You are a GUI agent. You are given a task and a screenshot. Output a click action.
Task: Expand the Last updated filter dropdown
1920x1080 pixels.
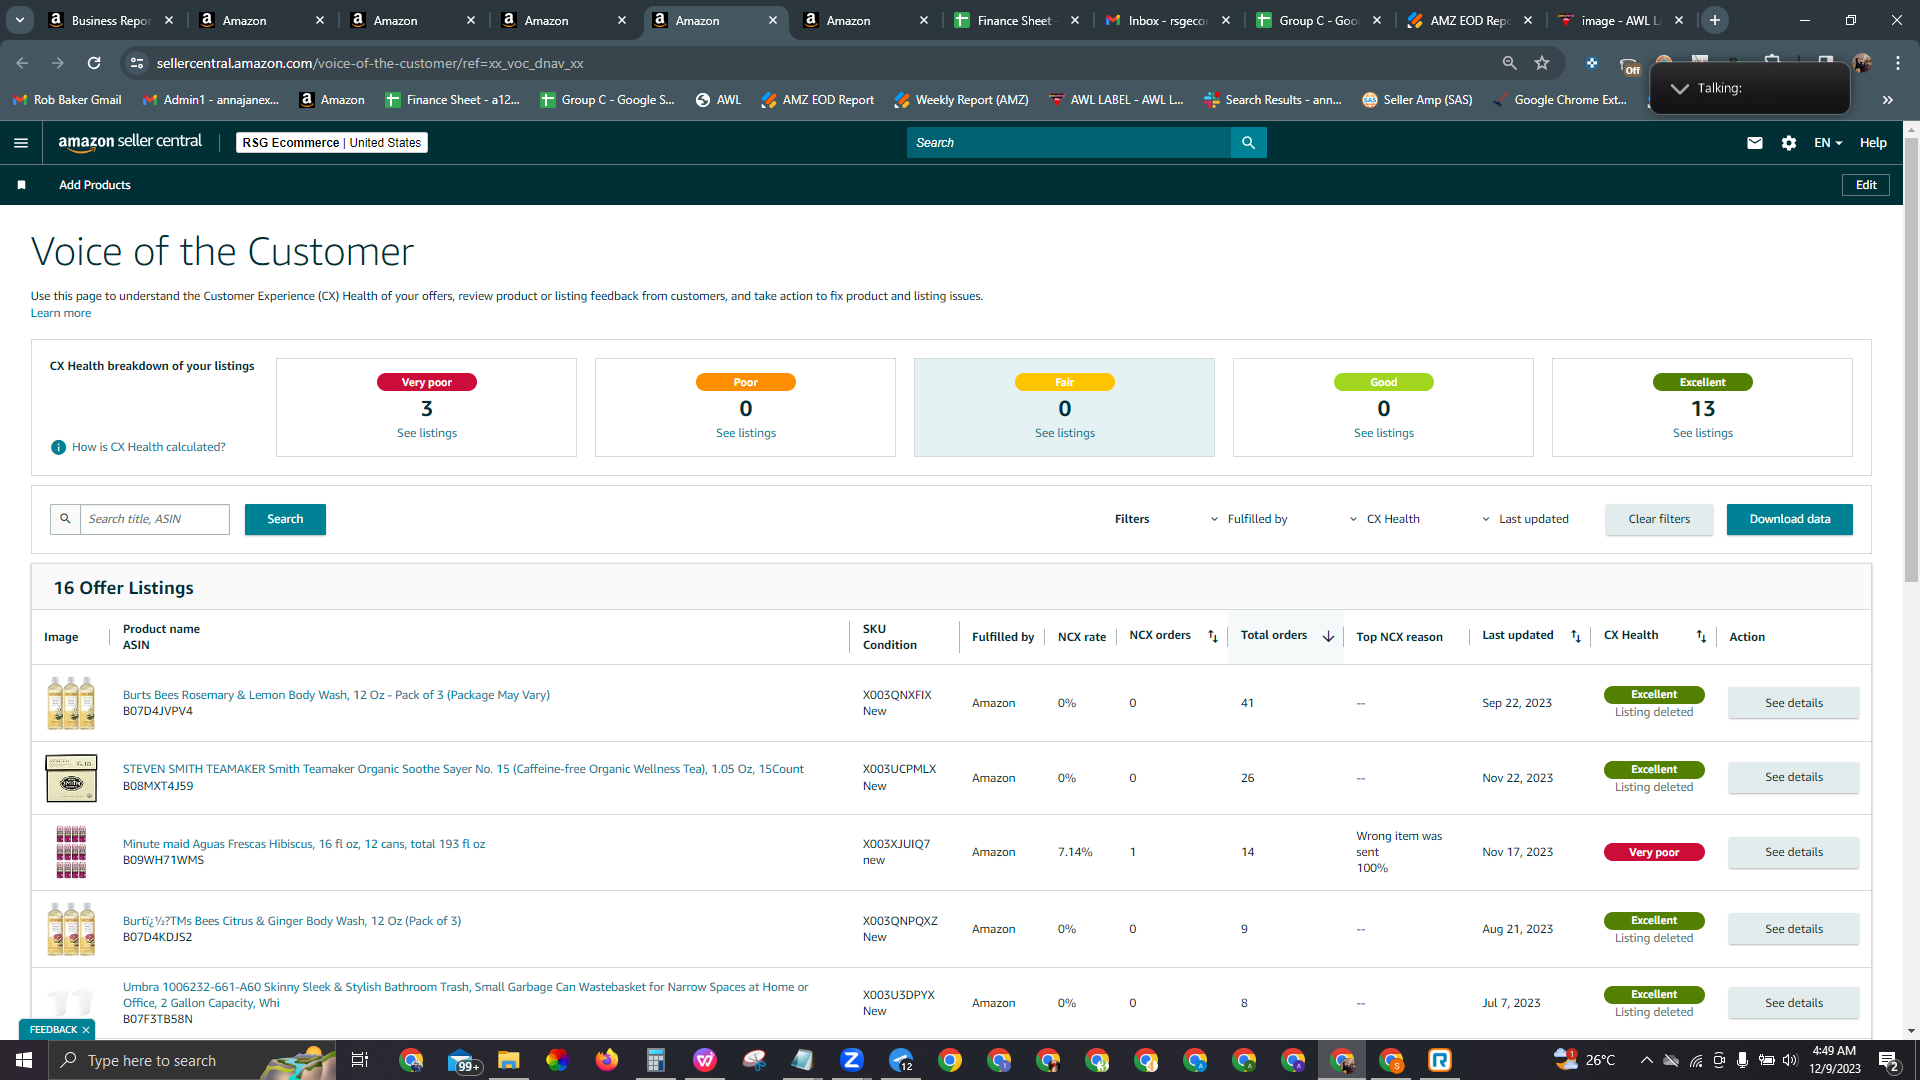click(x=1526, y=519)
